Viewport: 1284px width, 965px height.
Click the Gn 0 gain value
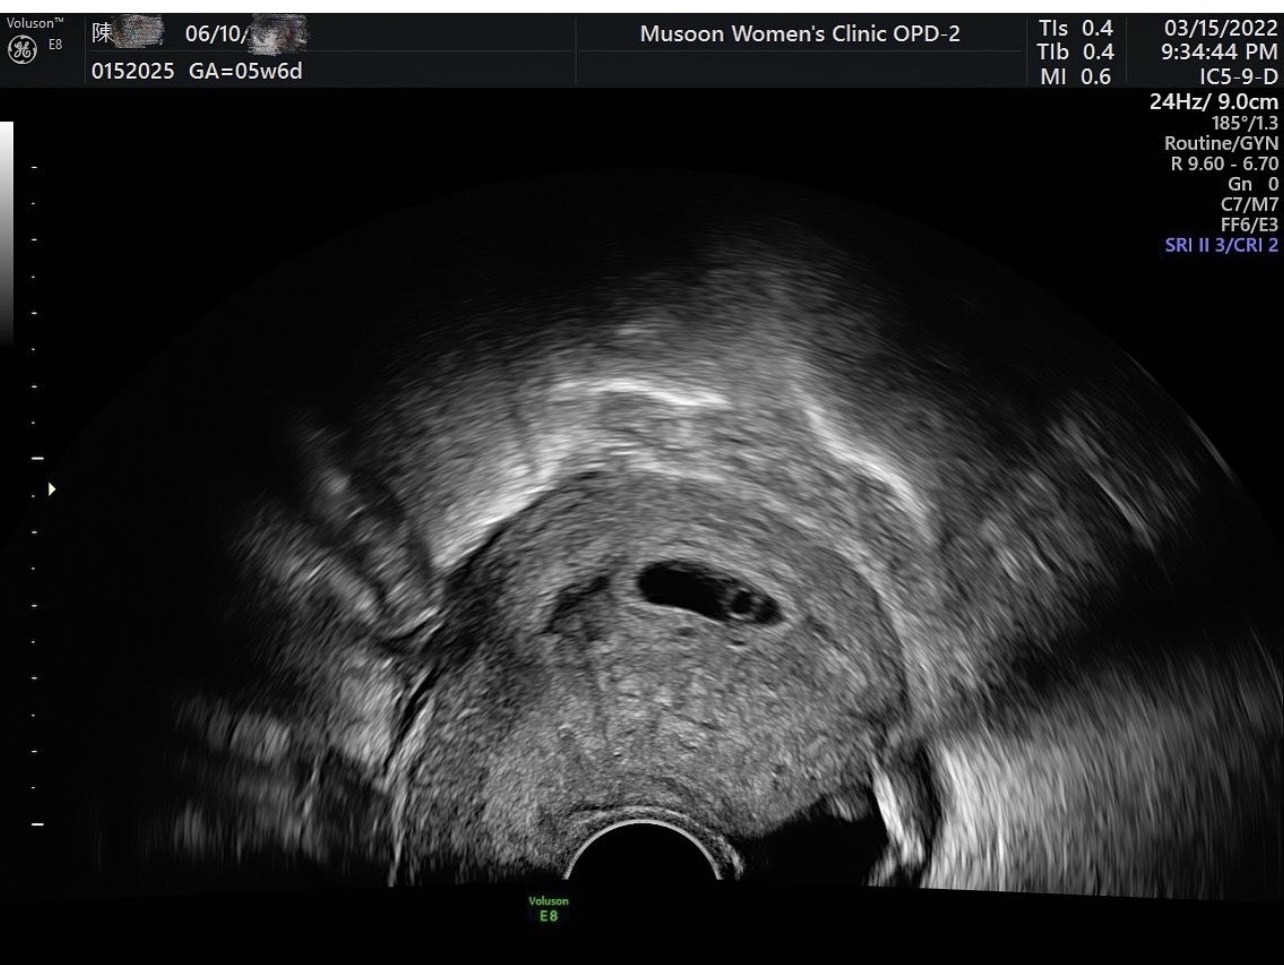(x=1253, y=184)
